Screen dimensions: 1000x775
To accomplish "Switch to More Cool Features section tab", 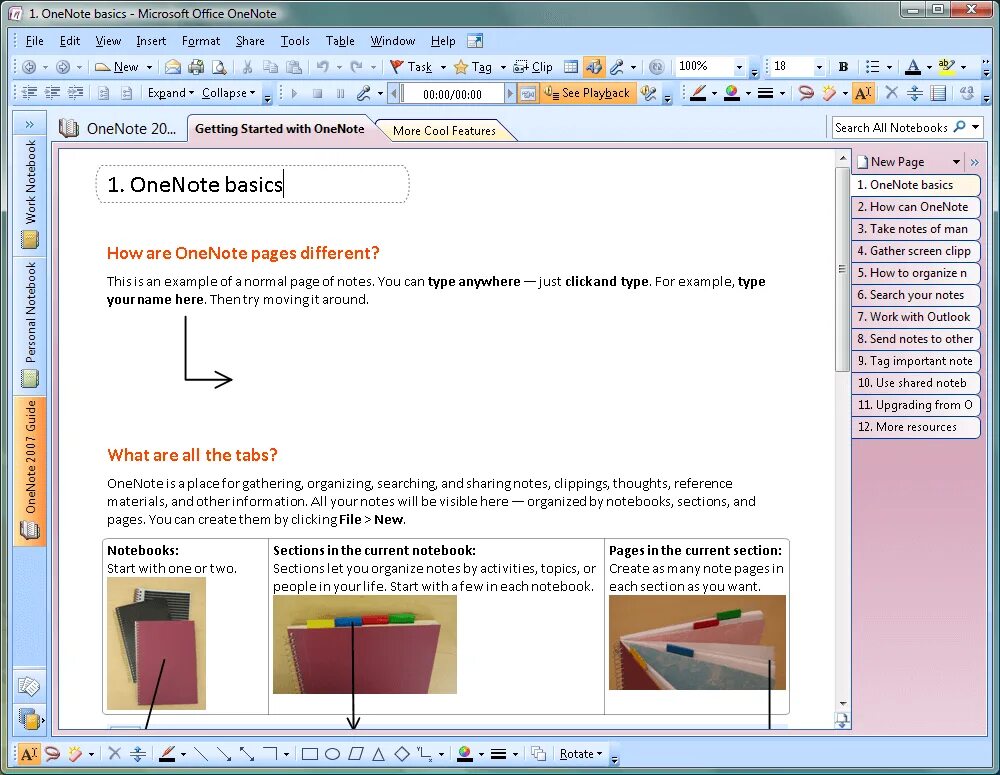I will pos(445,131).
